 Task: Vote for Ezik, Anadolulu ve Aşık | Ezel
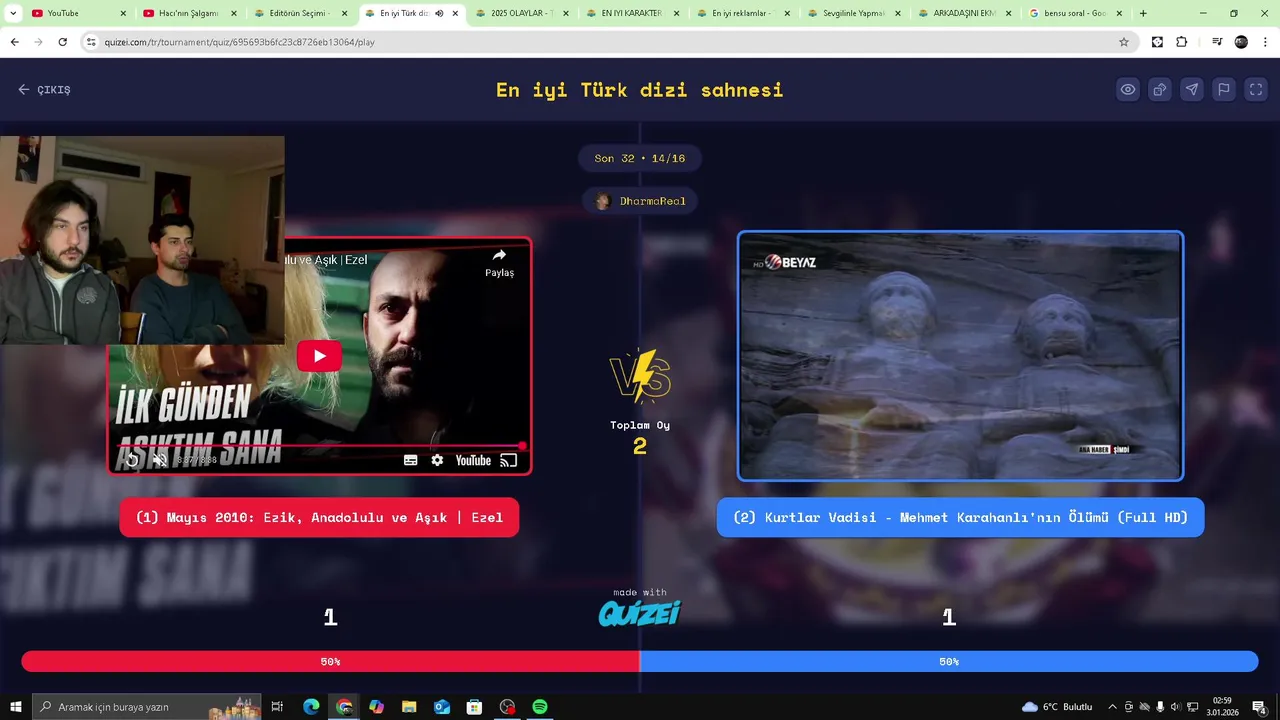319,517
